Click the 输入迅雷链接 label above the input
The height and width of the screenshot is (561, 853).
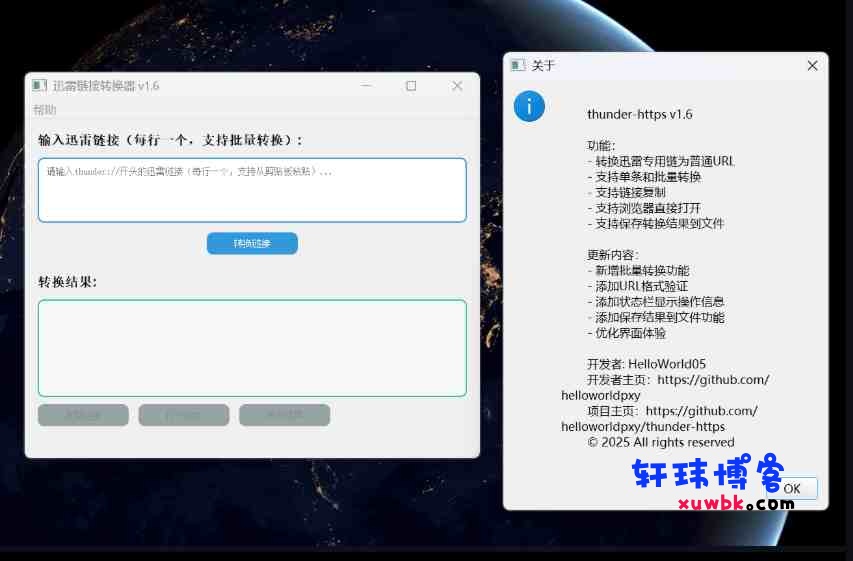pyautogui.click(x=170, y=140)
